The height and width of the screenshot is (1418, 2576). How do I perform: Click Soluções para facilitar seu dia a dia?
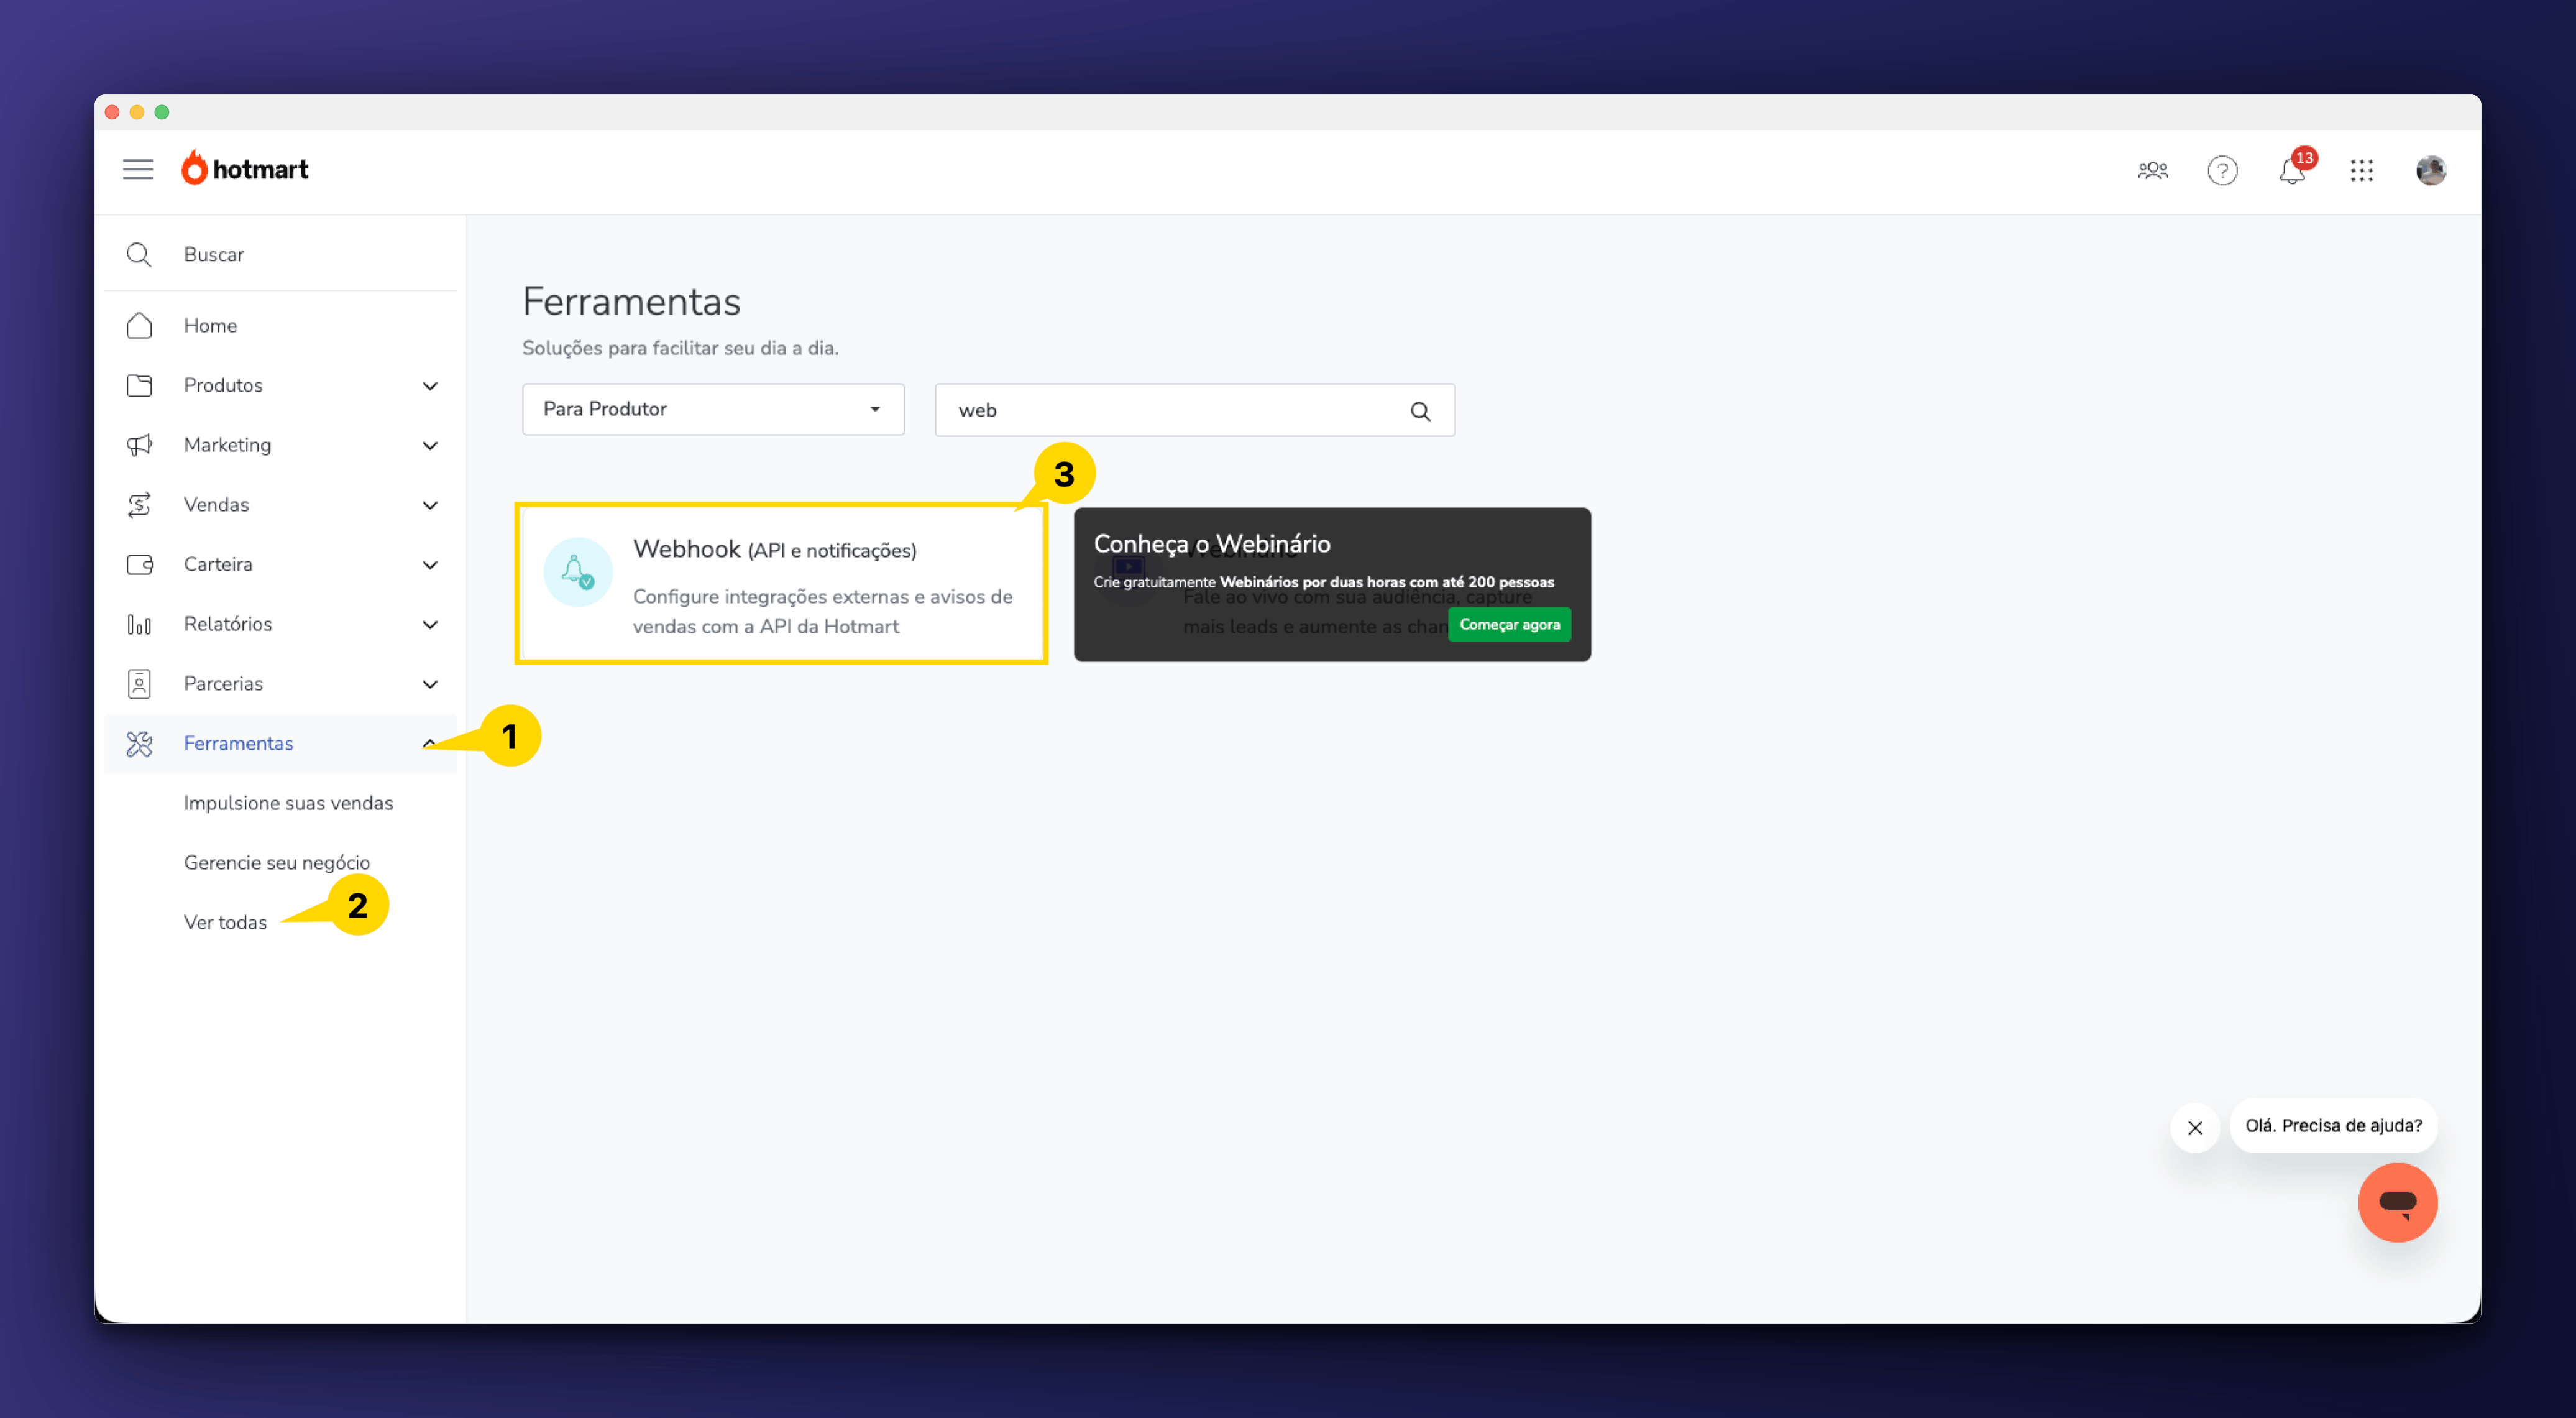[680, 348]
